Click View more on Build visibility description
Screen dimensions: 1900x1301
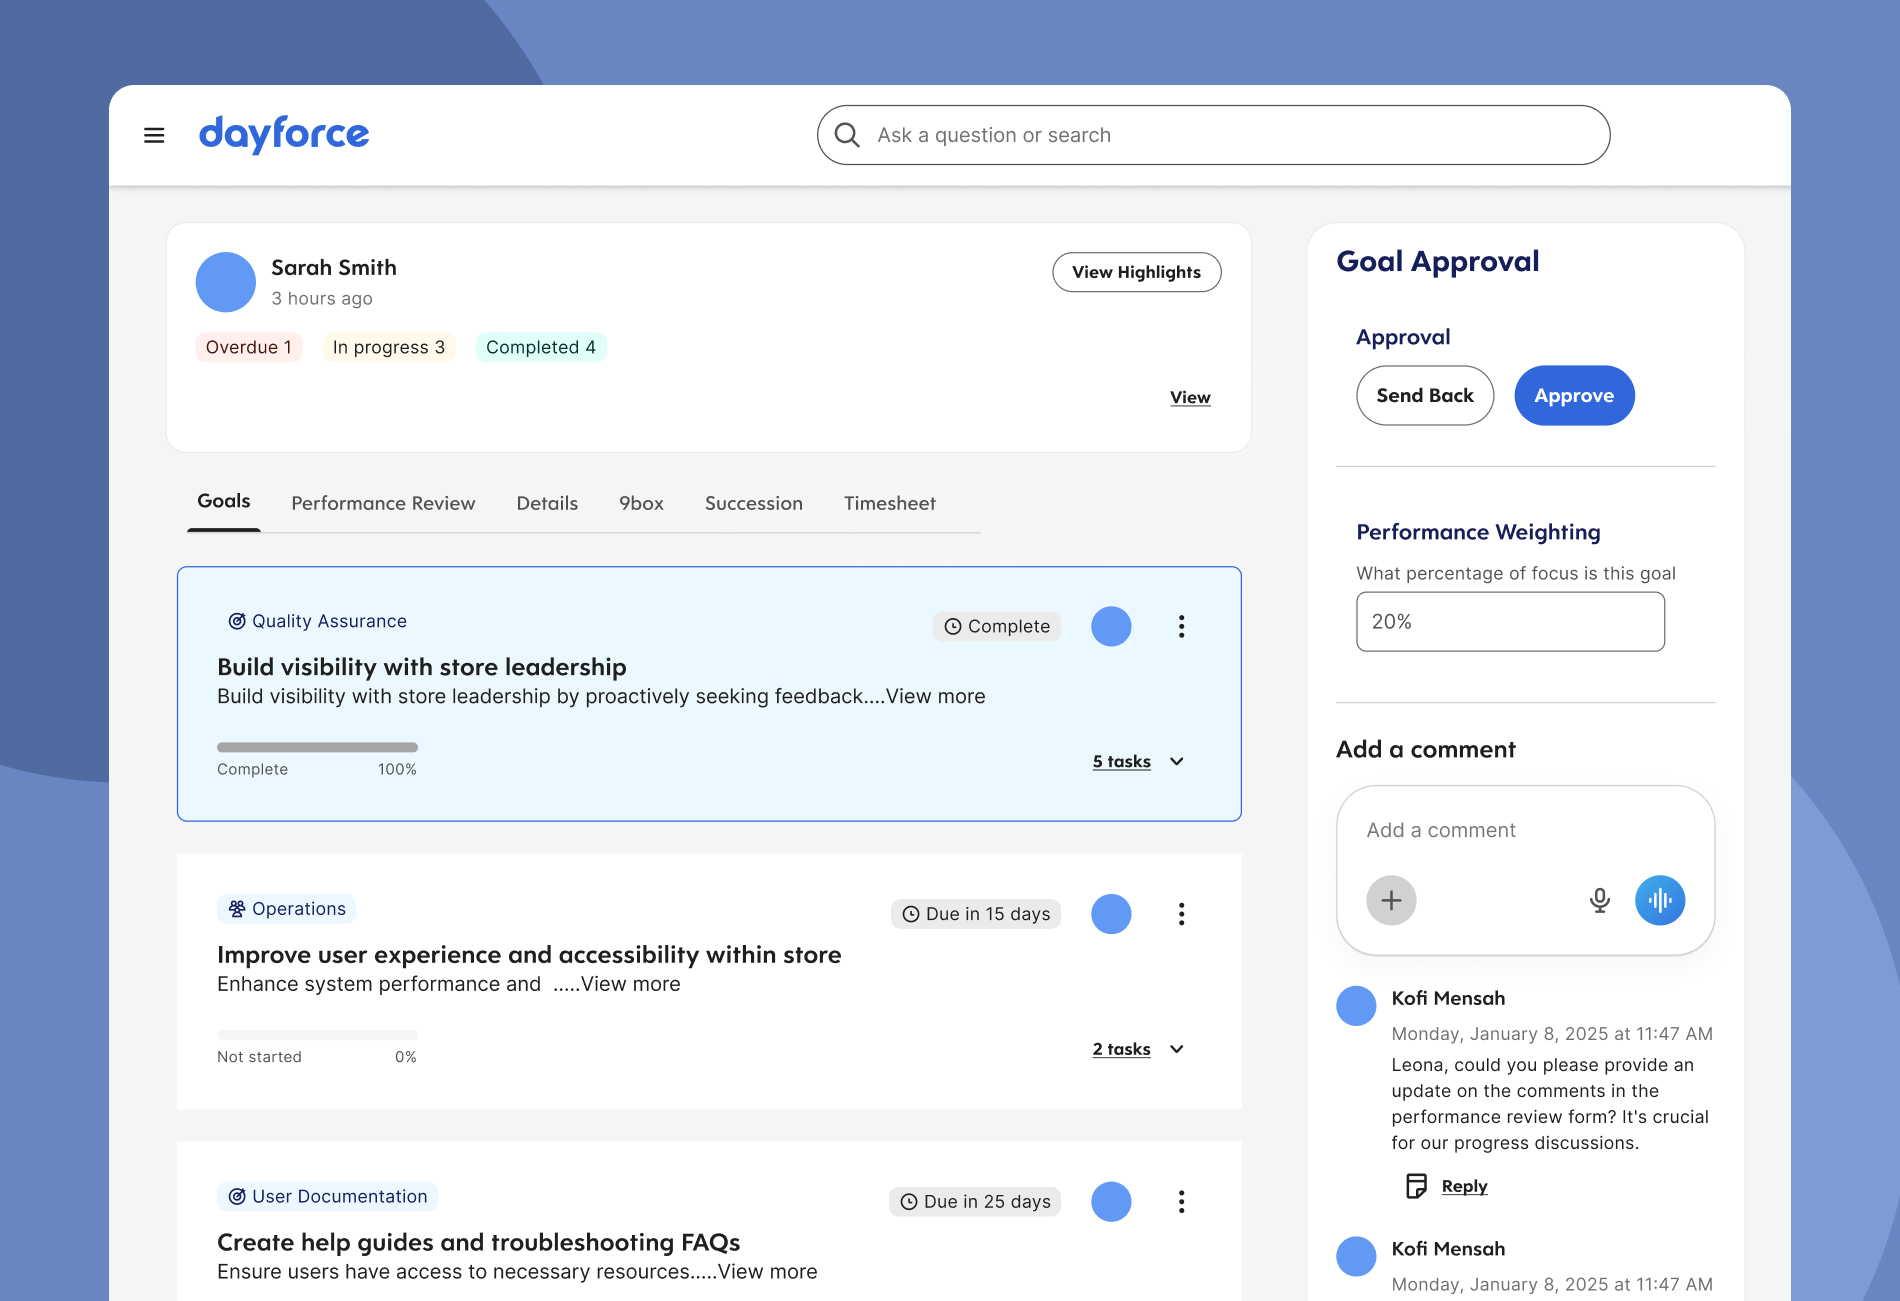click(x=936, y=696)
